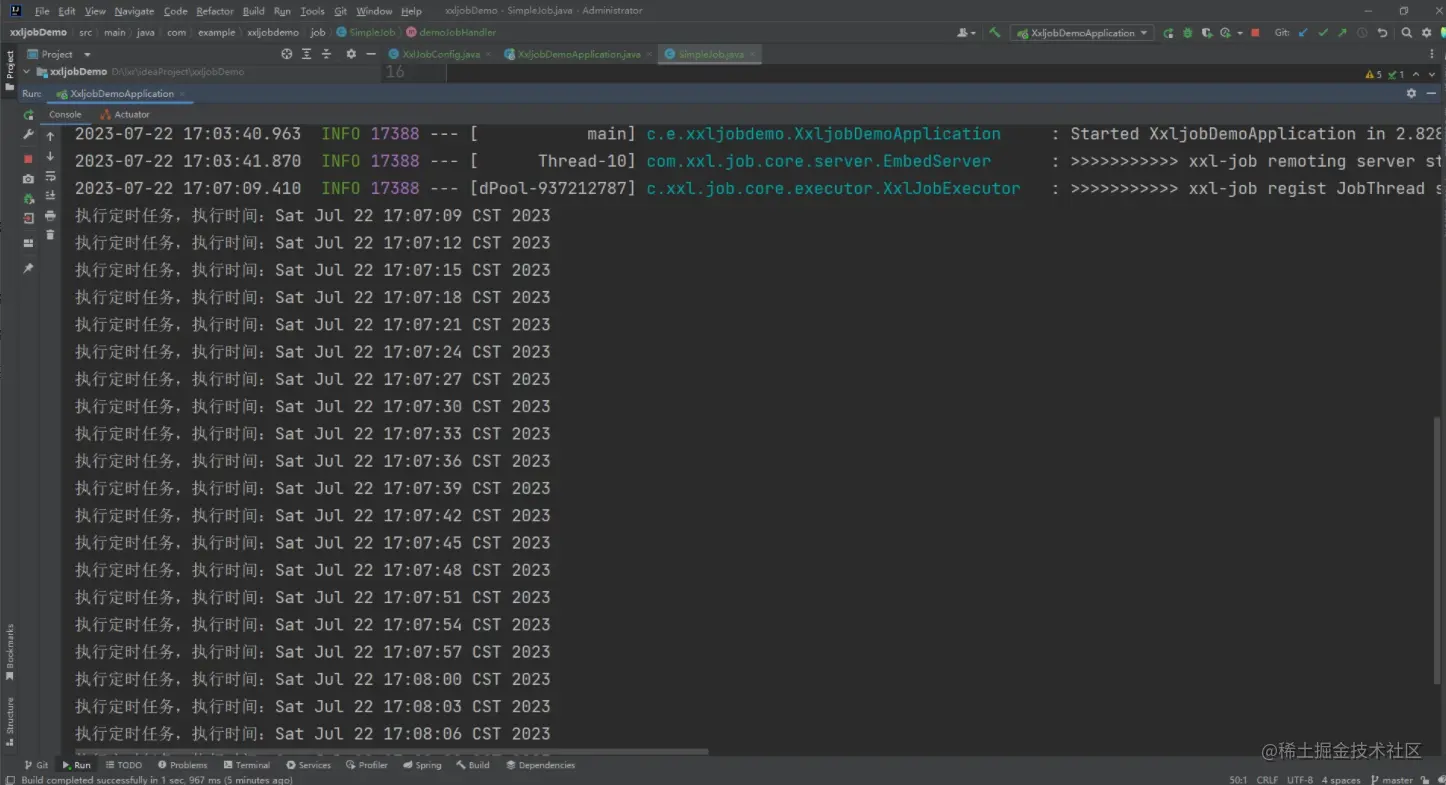Open the Navigate menu

pyautogui.click(x=134, y=11)
